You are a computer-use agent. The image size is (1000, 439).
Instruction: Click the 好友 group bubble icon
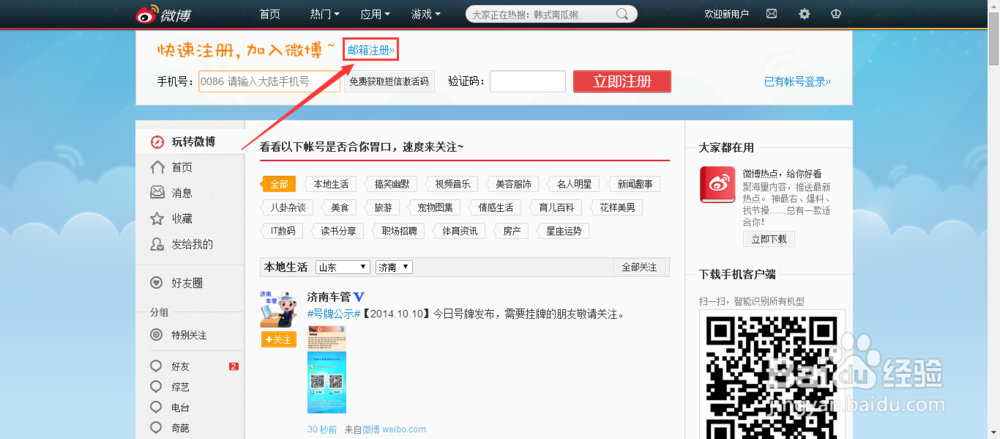pyautogui.click(x=156, y=366)
